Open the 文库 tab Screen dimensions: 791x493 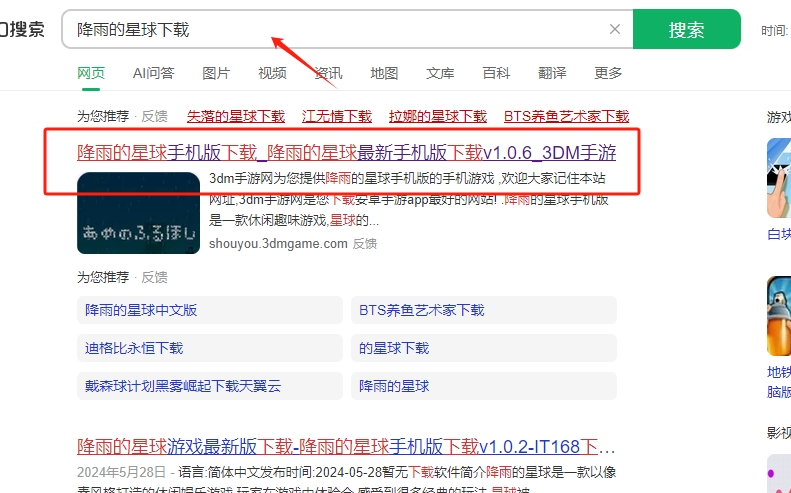pos(440,73)
